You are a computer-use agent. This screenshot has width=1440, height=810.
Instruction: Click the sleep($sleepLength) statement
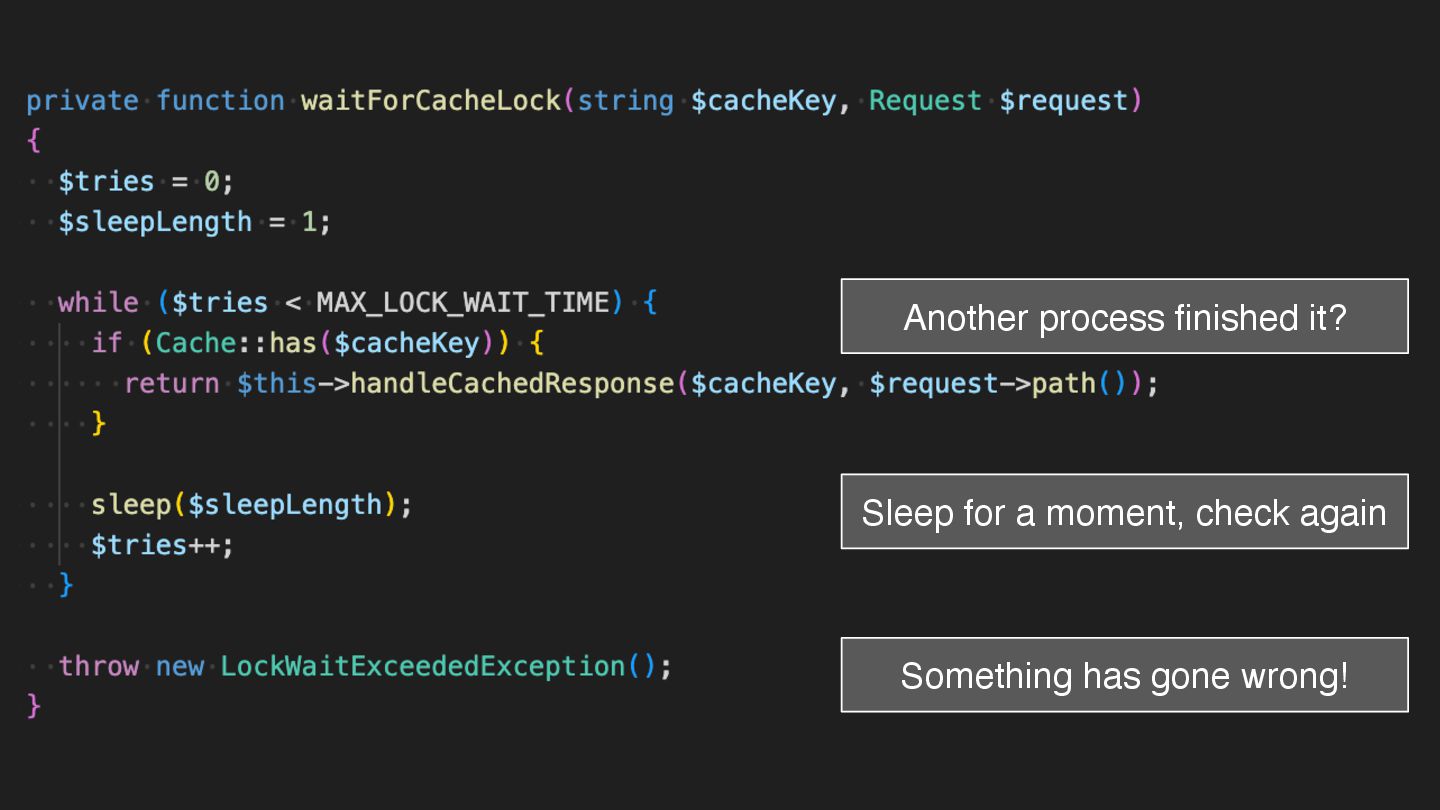(251, 505)
